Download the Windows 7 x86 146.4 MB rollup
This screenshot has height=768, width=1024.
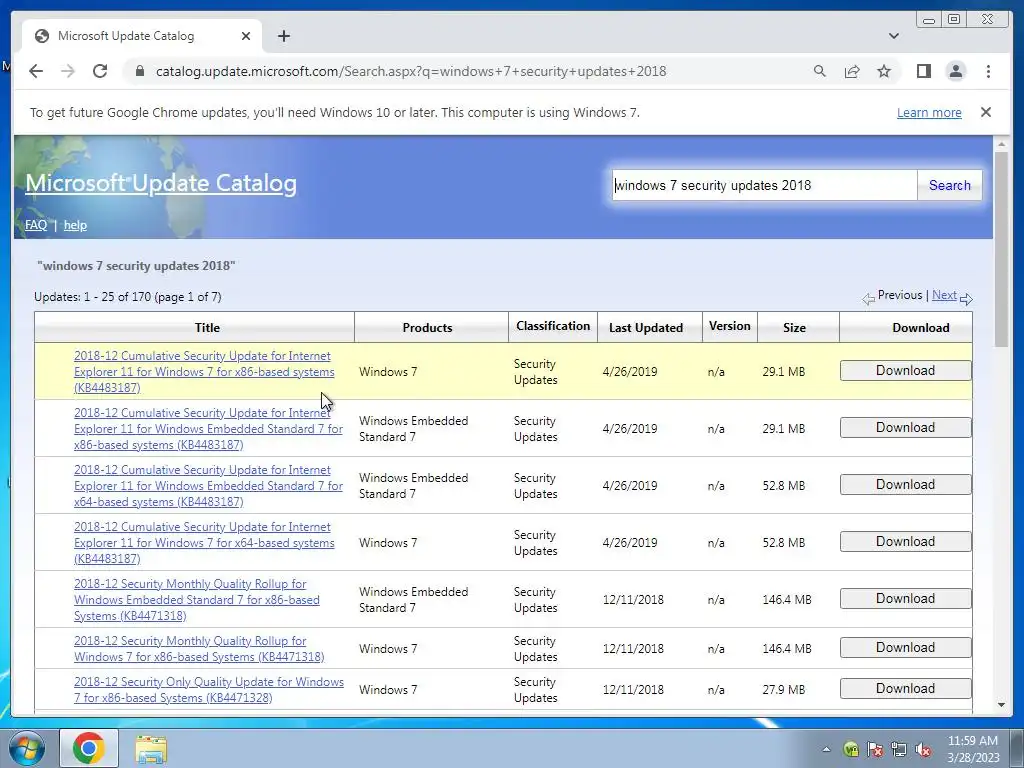point(905,647)
